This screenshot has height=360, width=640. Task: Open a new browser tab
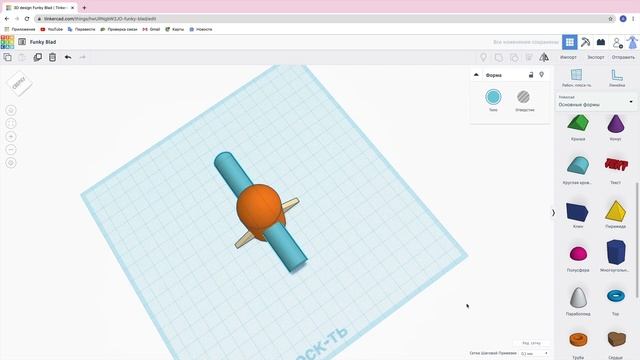coord(84,8)
